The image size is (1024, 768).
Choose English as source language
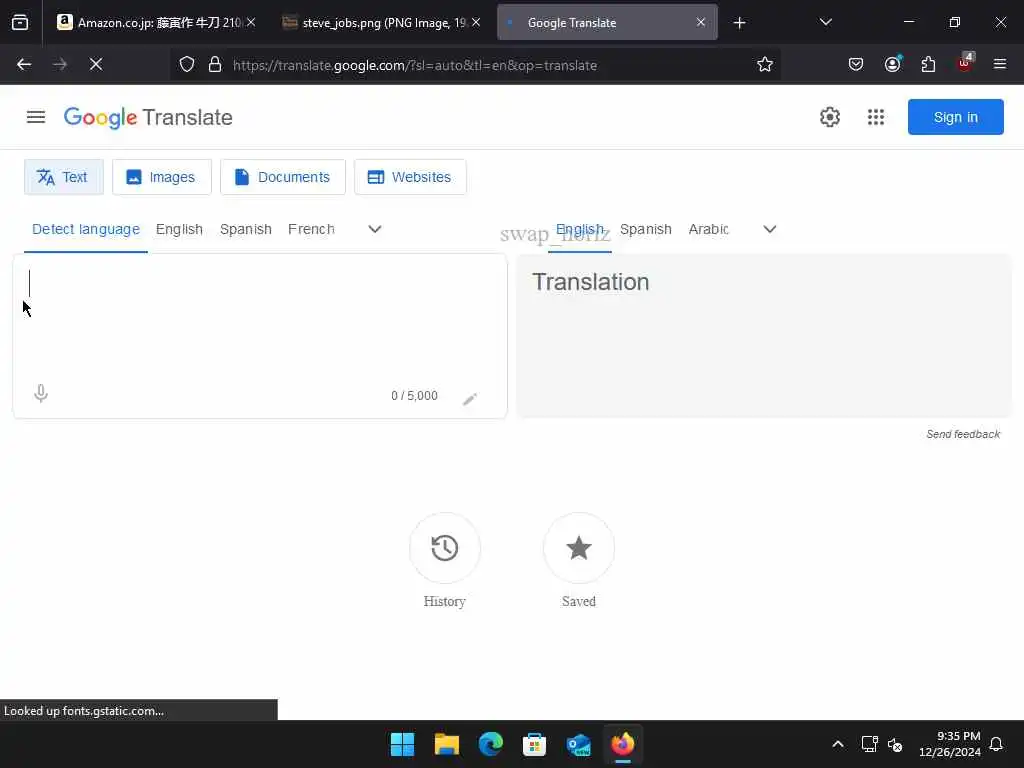pyautogui.click(x=179, y=229)
